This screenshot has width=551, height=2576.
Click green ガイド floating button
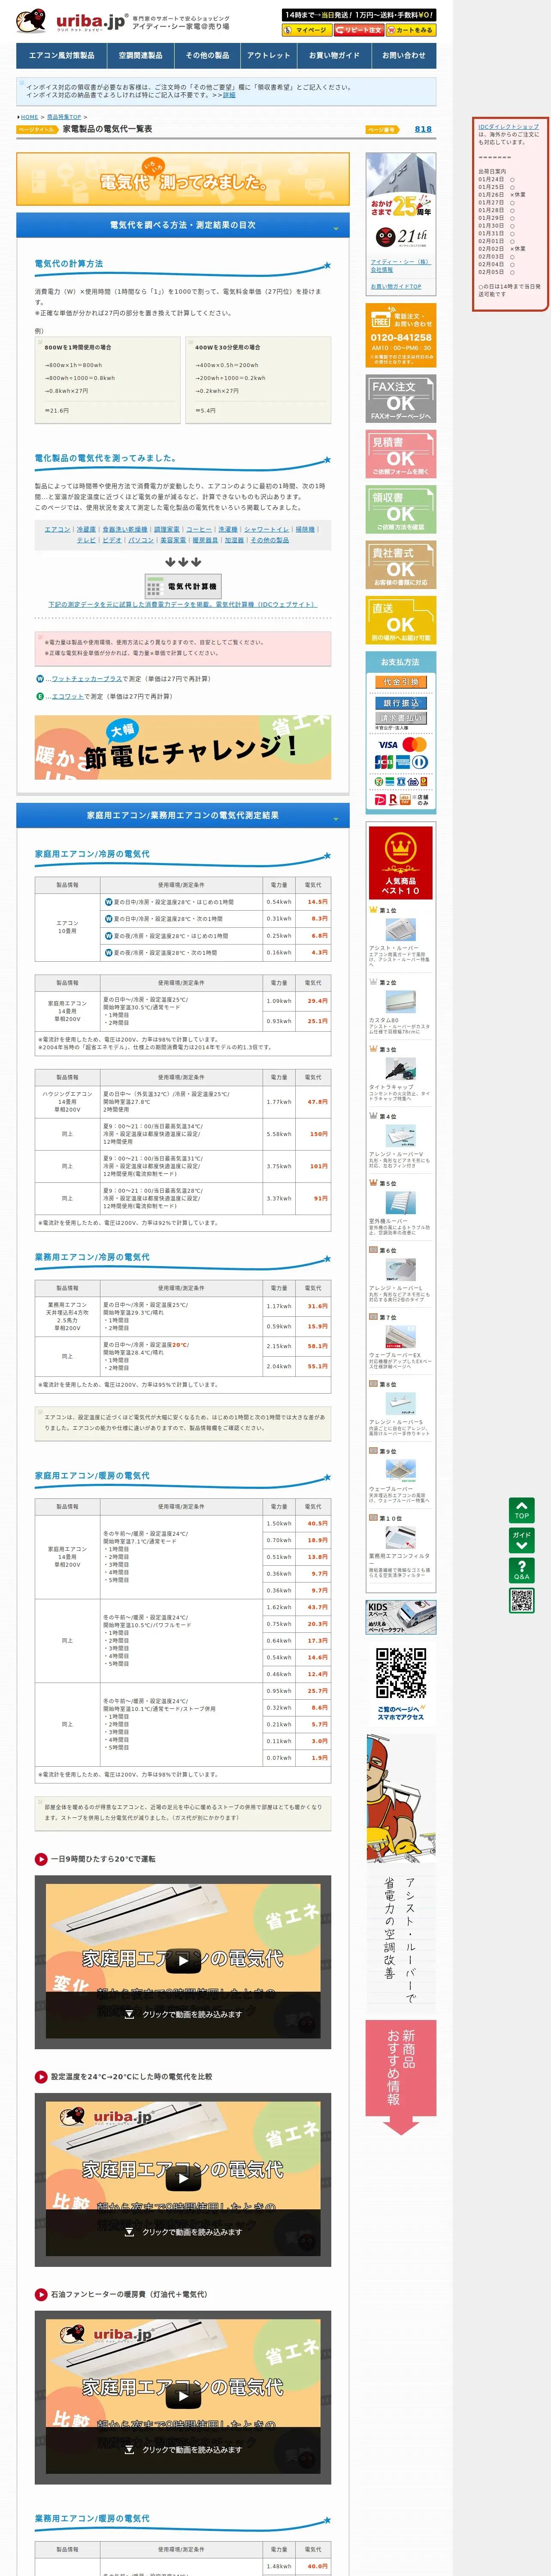[522, 1540]
